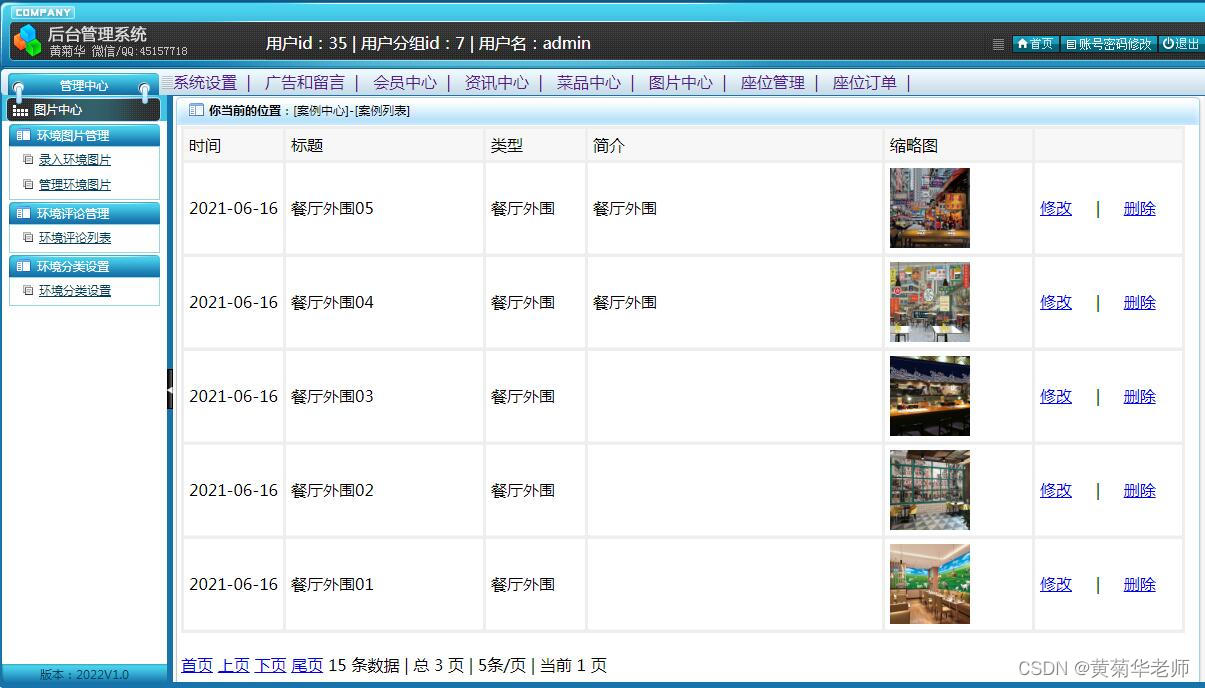
Task: Click the grid icon beside 图片中心
Action: click(x=20, y=110)
